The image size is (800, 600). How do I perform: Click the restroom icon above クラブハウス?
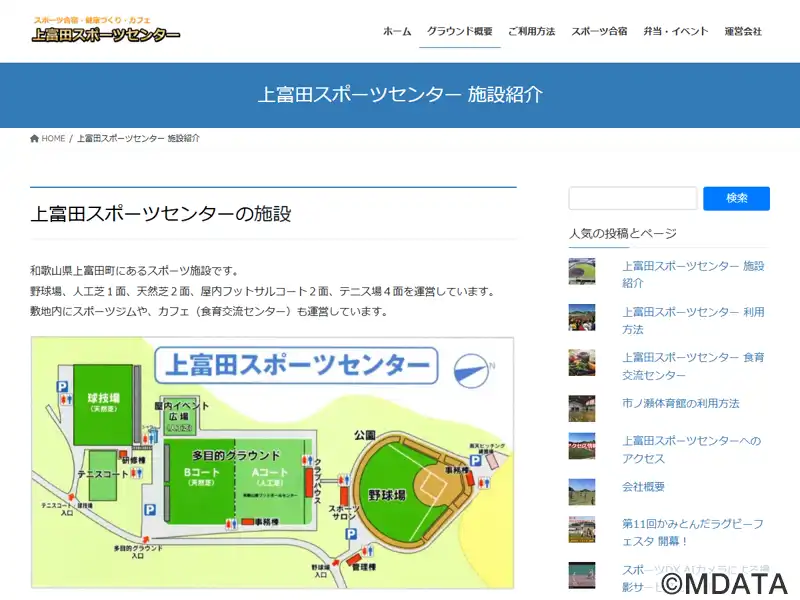pyautogui.click(x=308, y=461)
